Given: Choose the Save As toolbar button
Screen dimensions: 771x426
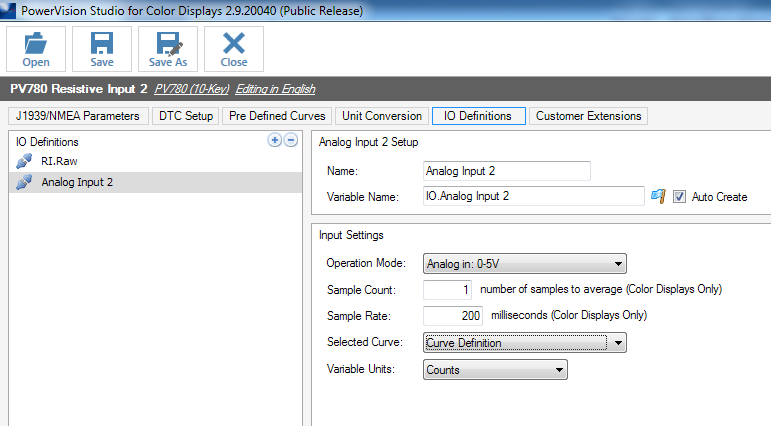Looking at the screenshot, I should (x=168, y=49).
